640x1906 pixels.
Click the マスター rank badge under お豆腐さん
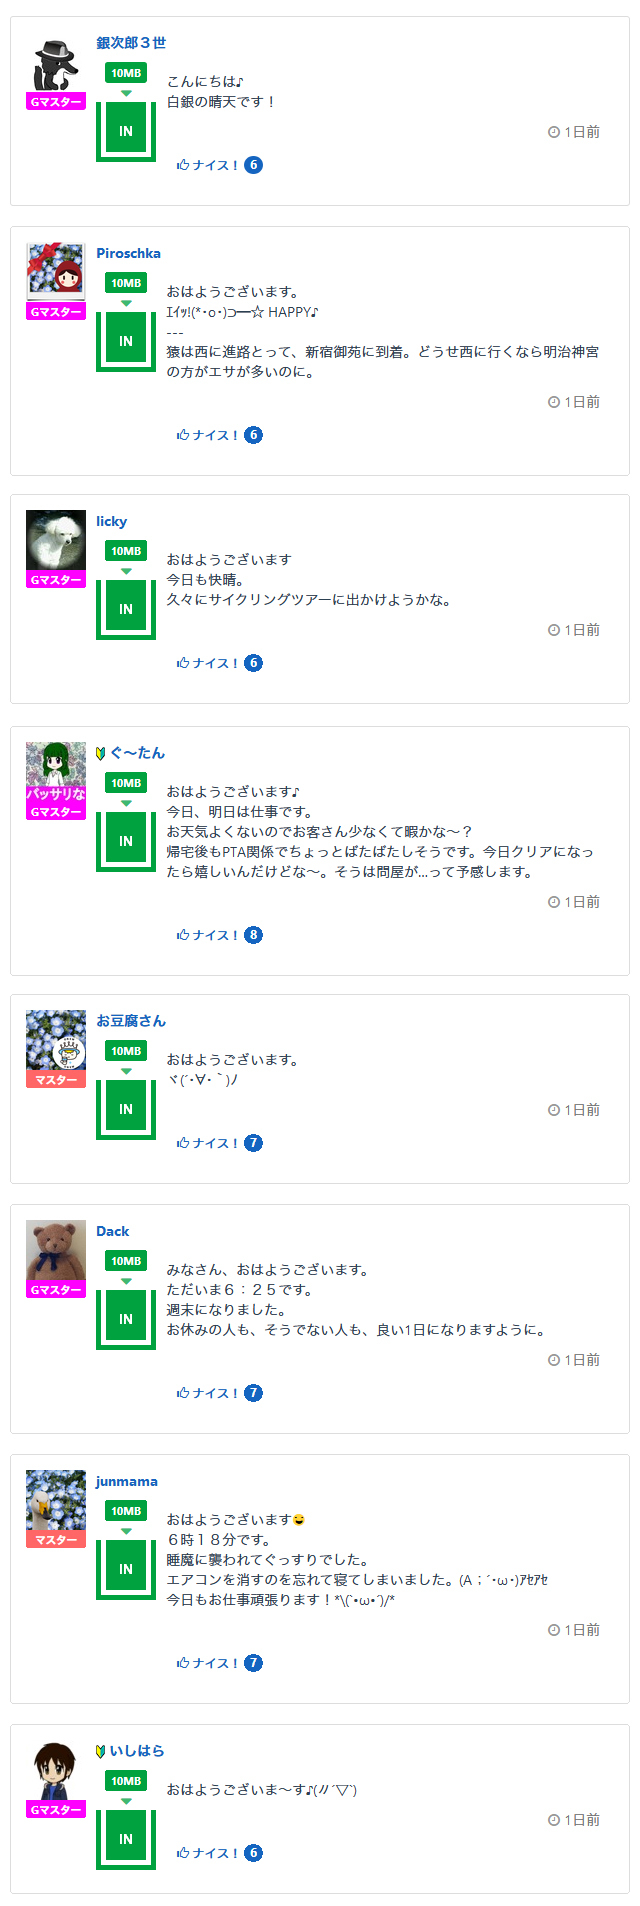56,1080
